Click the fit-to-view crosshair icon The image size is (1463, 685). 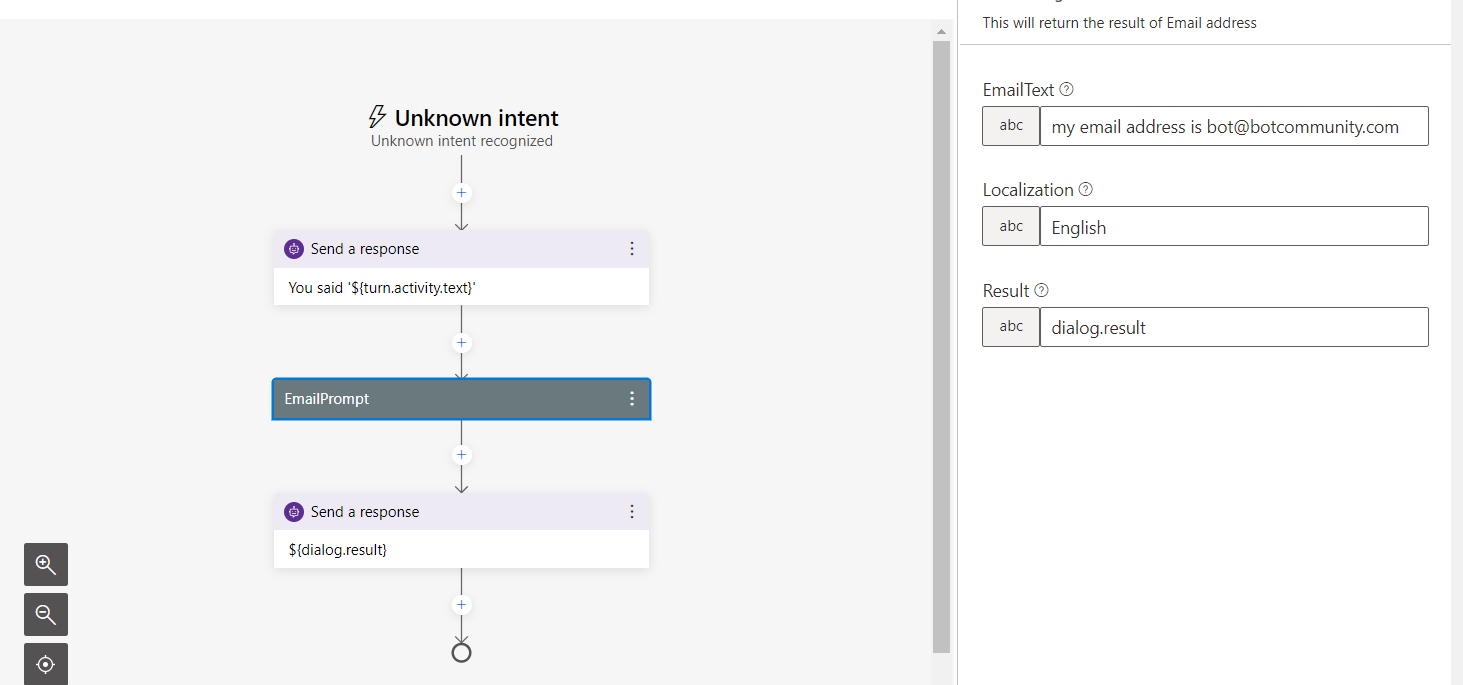[45, 664]
